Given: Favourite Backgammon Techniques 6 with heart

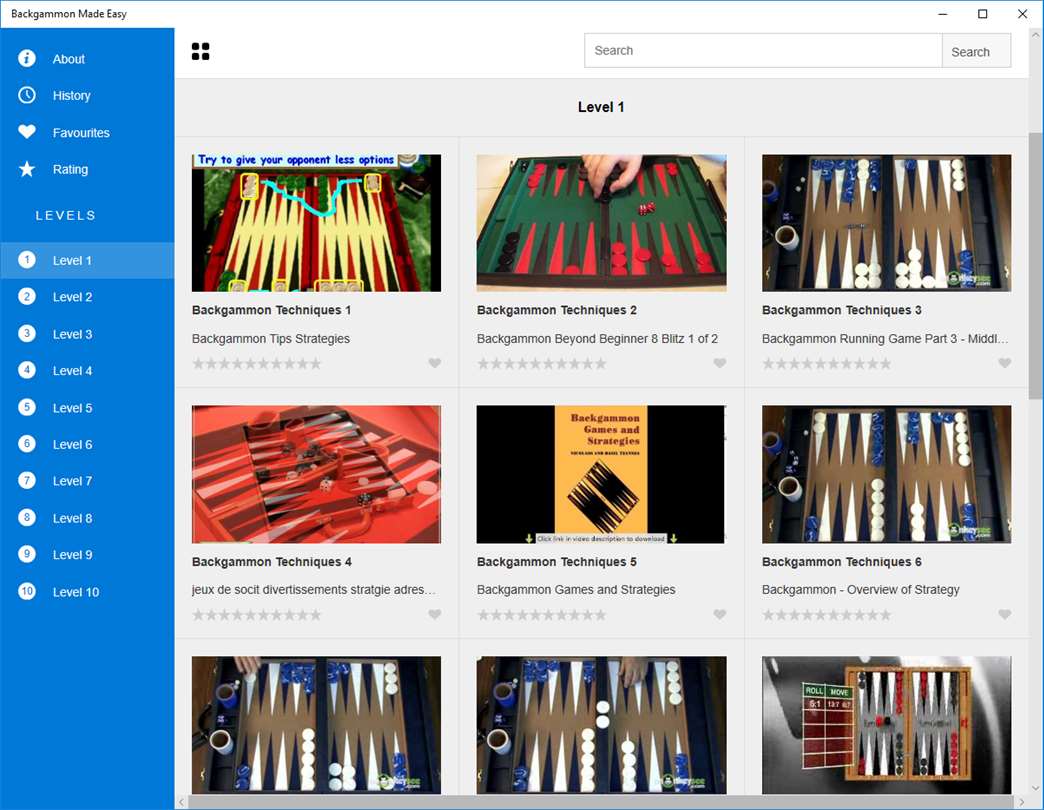Looking at the screenshot, I should [x=1004, y=614].
